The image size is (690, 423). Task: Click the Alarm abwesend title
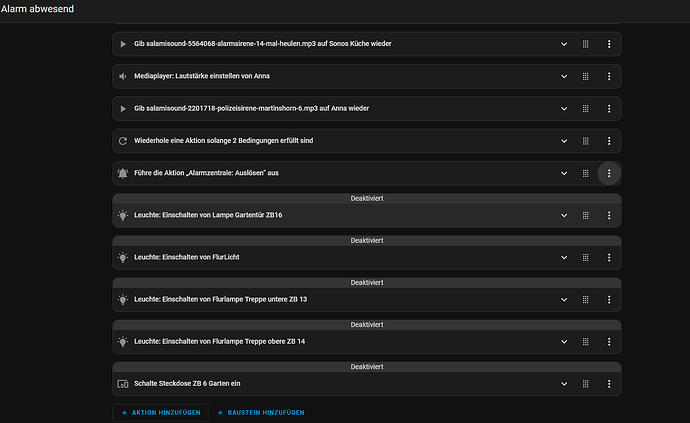tap(37, 9)
